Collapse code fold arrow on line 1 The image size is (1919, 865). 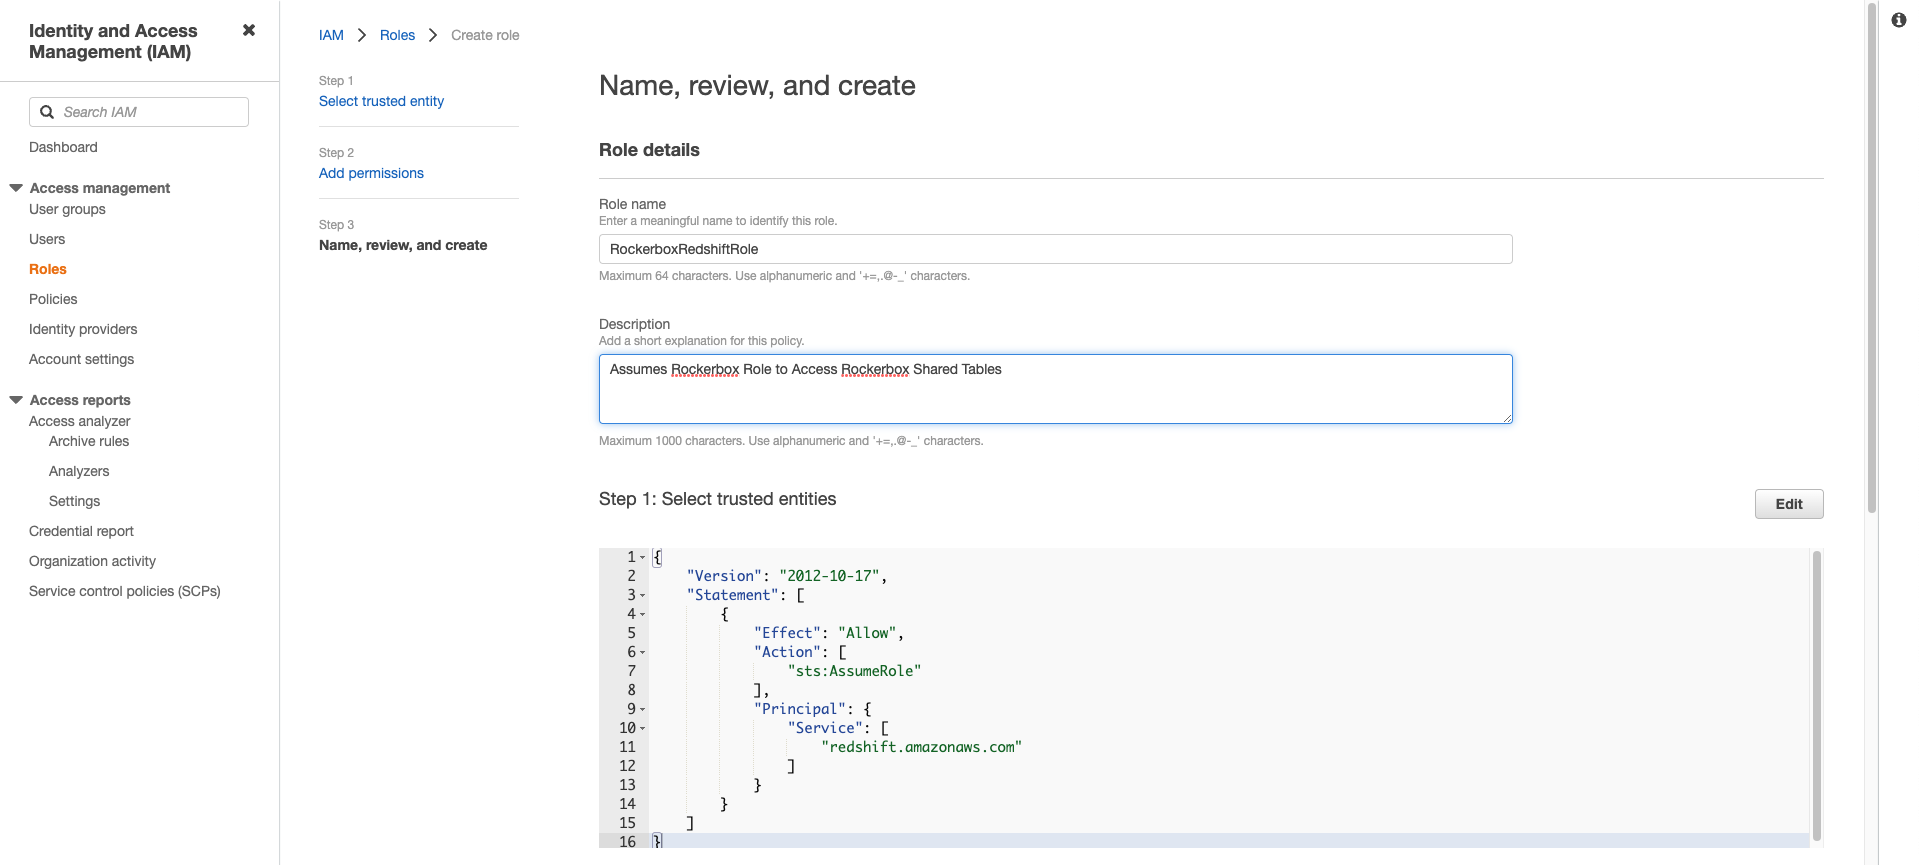[x=642, y=558]
